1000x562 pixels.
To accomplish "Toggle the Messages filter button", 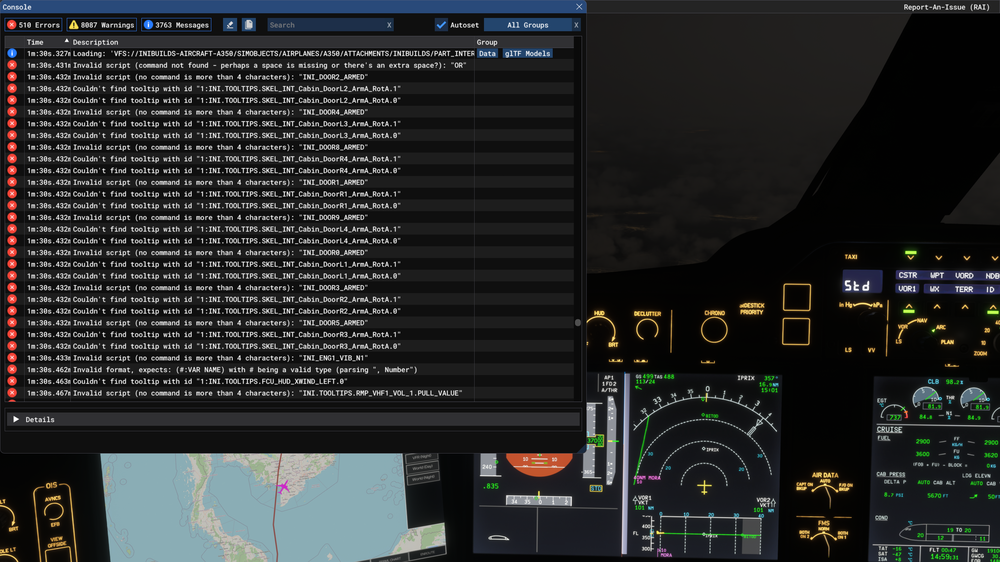I will [176, 25].
